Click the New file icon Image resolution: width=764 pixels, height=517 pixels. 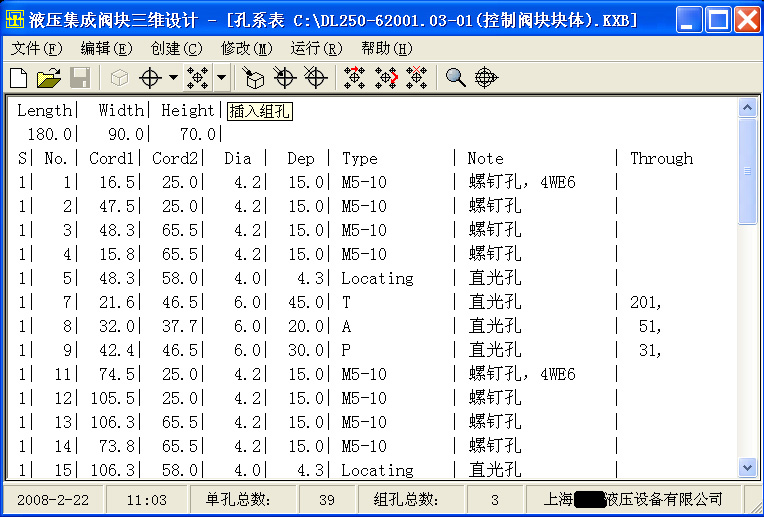(x=19, y=78)
